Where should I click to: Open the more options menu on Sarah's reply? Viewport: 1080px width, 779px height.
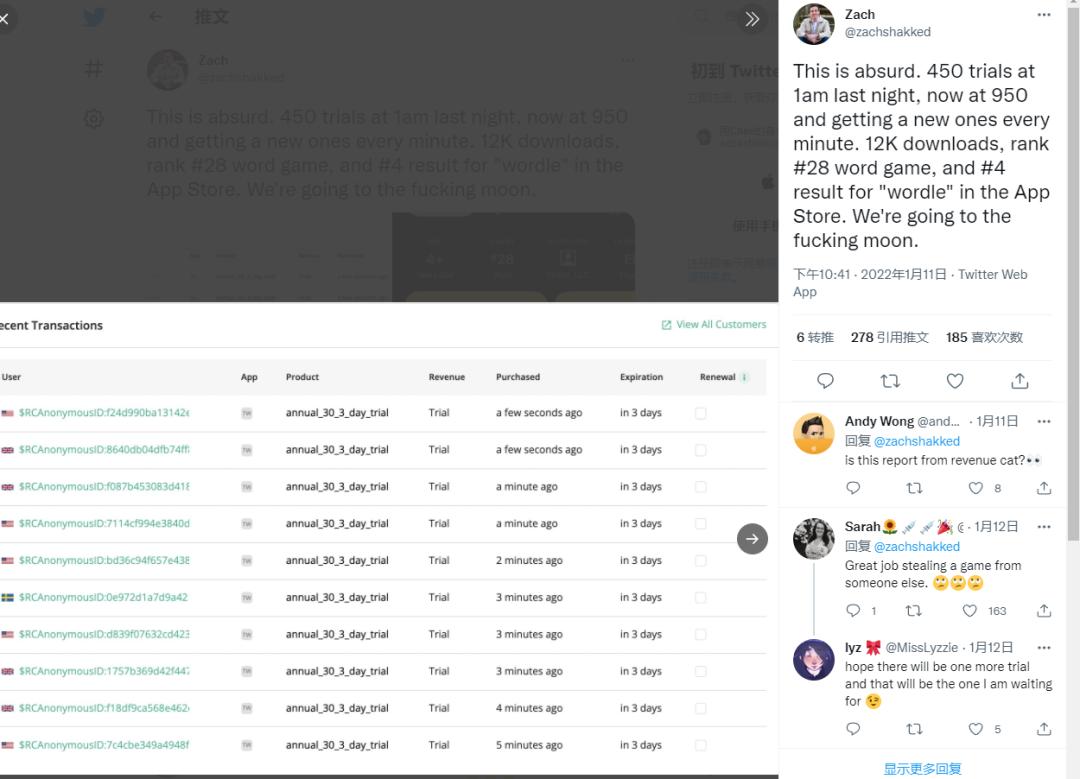tap(1043, 527)
